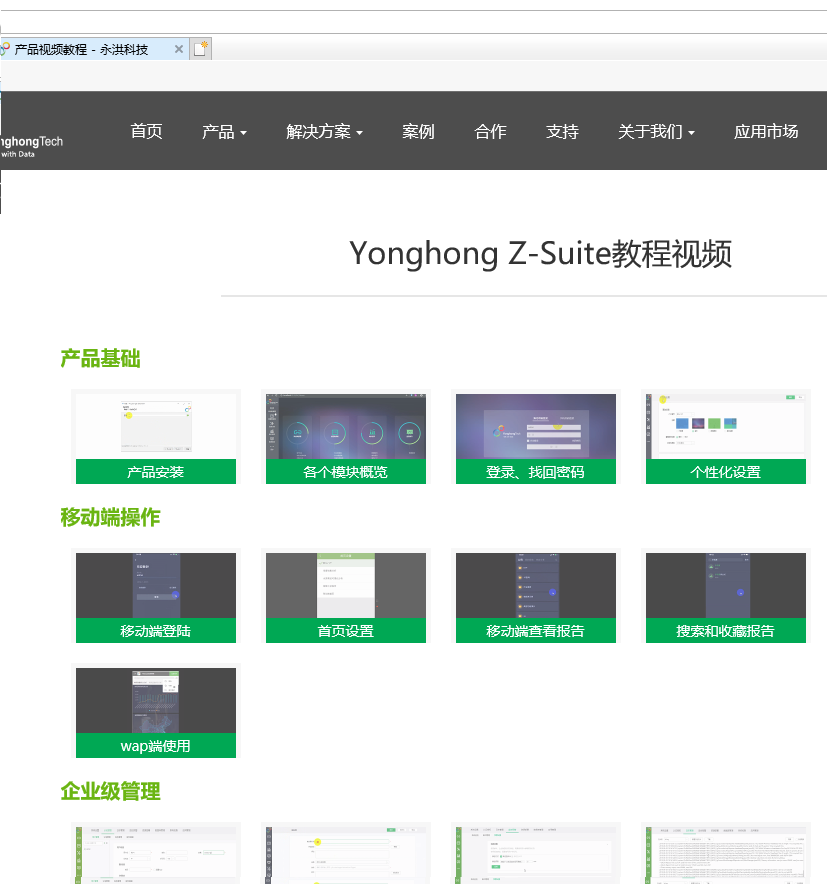Expand the 产品 dropdown menu
The width and height of the screenshot is (828, 884).
tap(224, 132)
